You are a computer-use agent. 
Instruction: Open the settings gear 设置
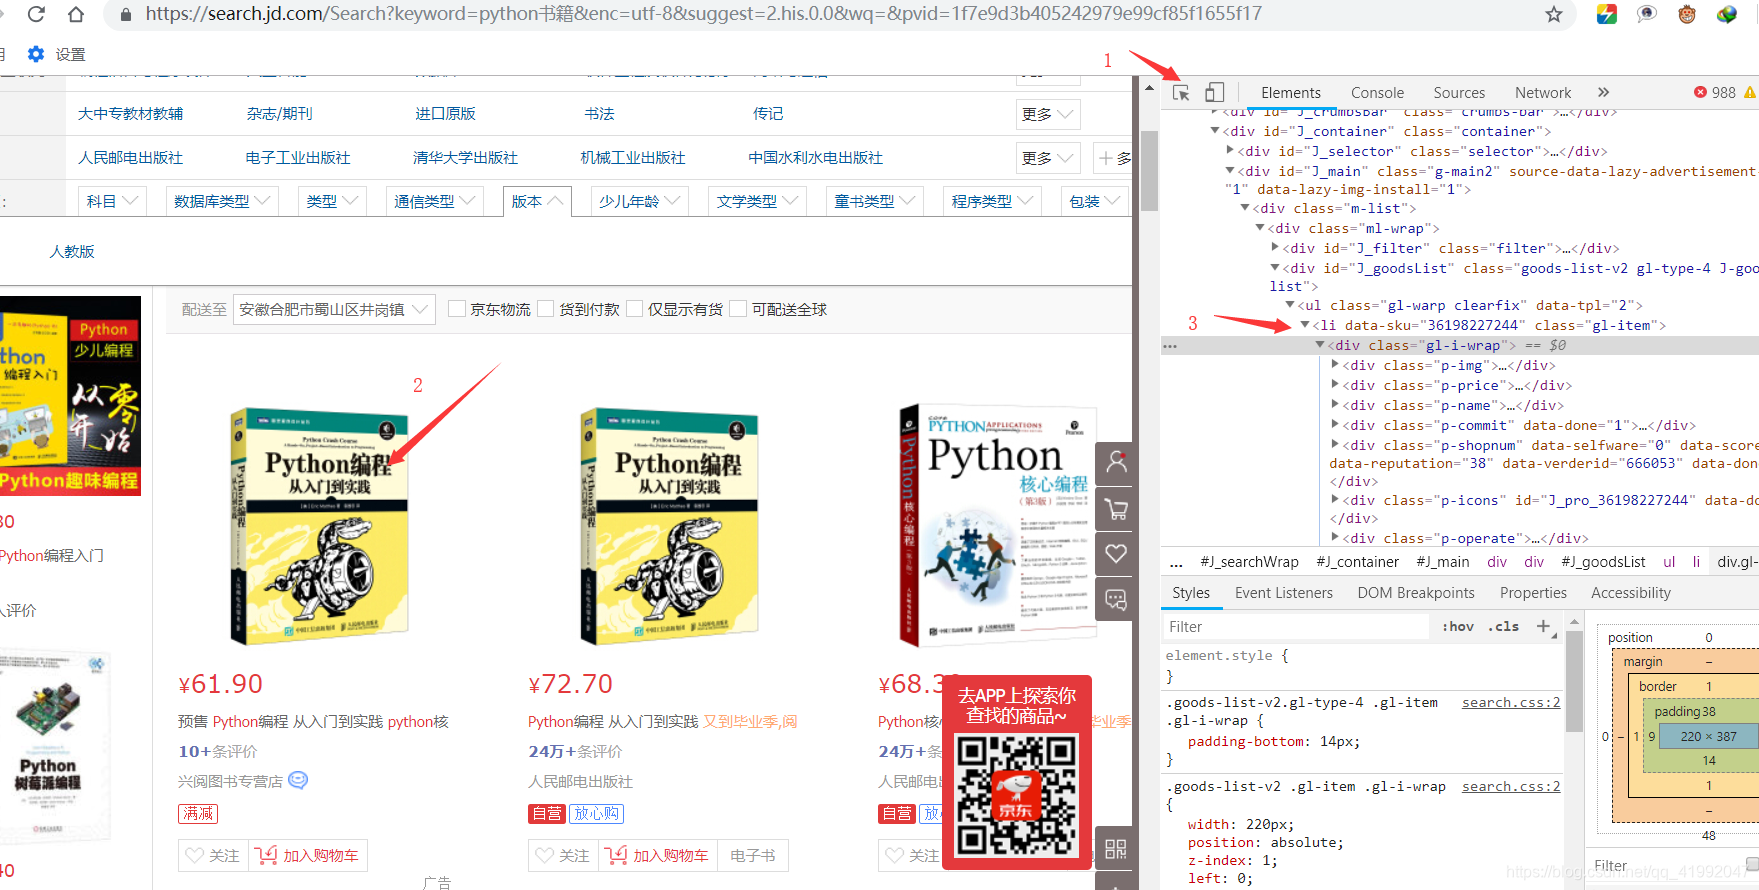pyautogui.click(x=56, y=54)
